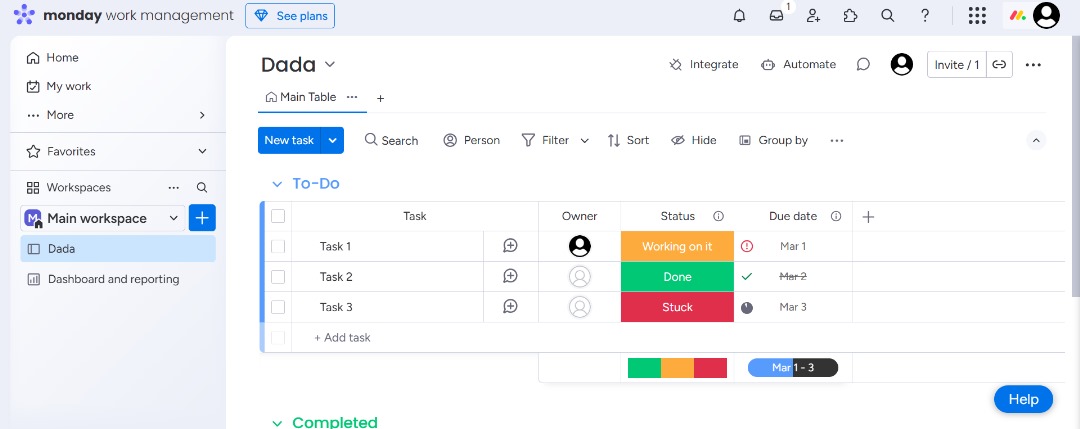Click Due date column info icon
The width and height of the screenshot is (1080, 429).
pos(836,216)
